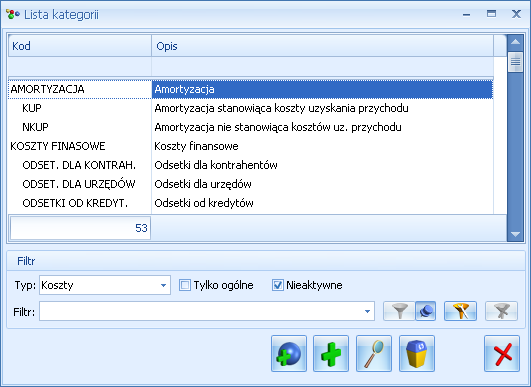Click the Kod column filter row cell
This screenshot has width=531, height=387.
(80, 67)
